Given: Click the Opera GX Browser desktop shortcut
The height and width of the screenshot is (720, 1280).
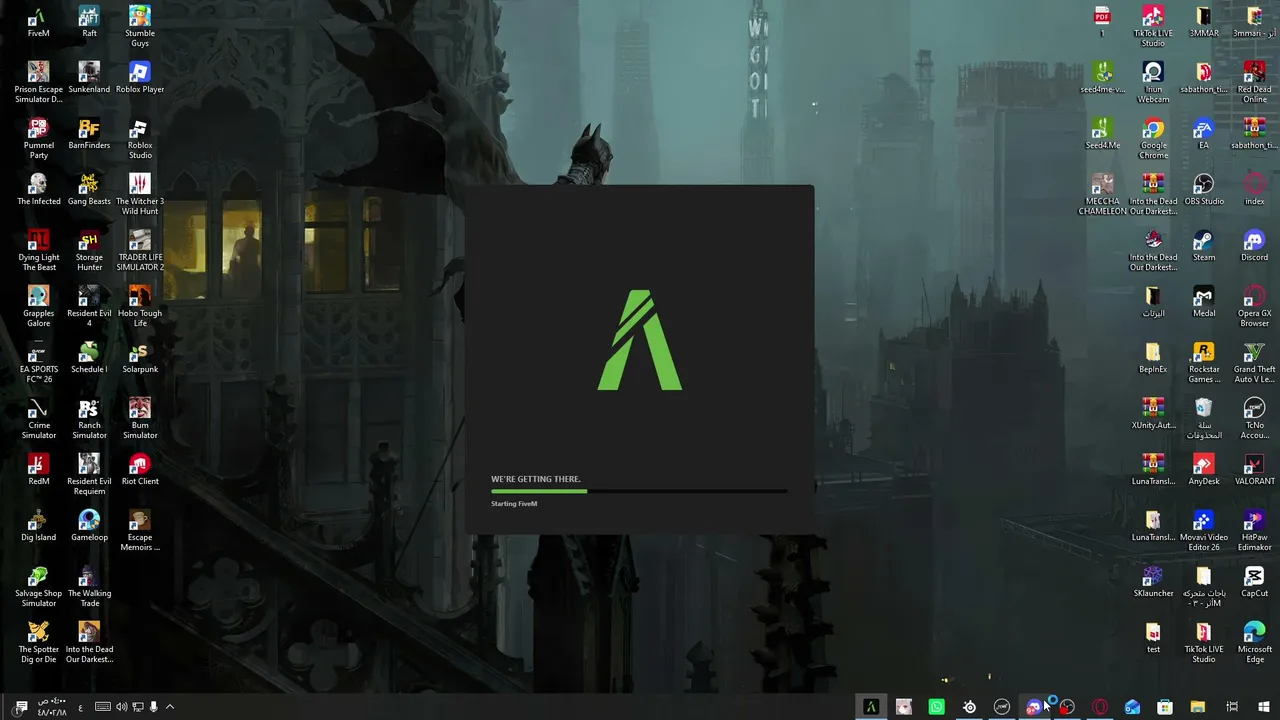Looking at the screenshot, I should click(x=1254, y=307).
